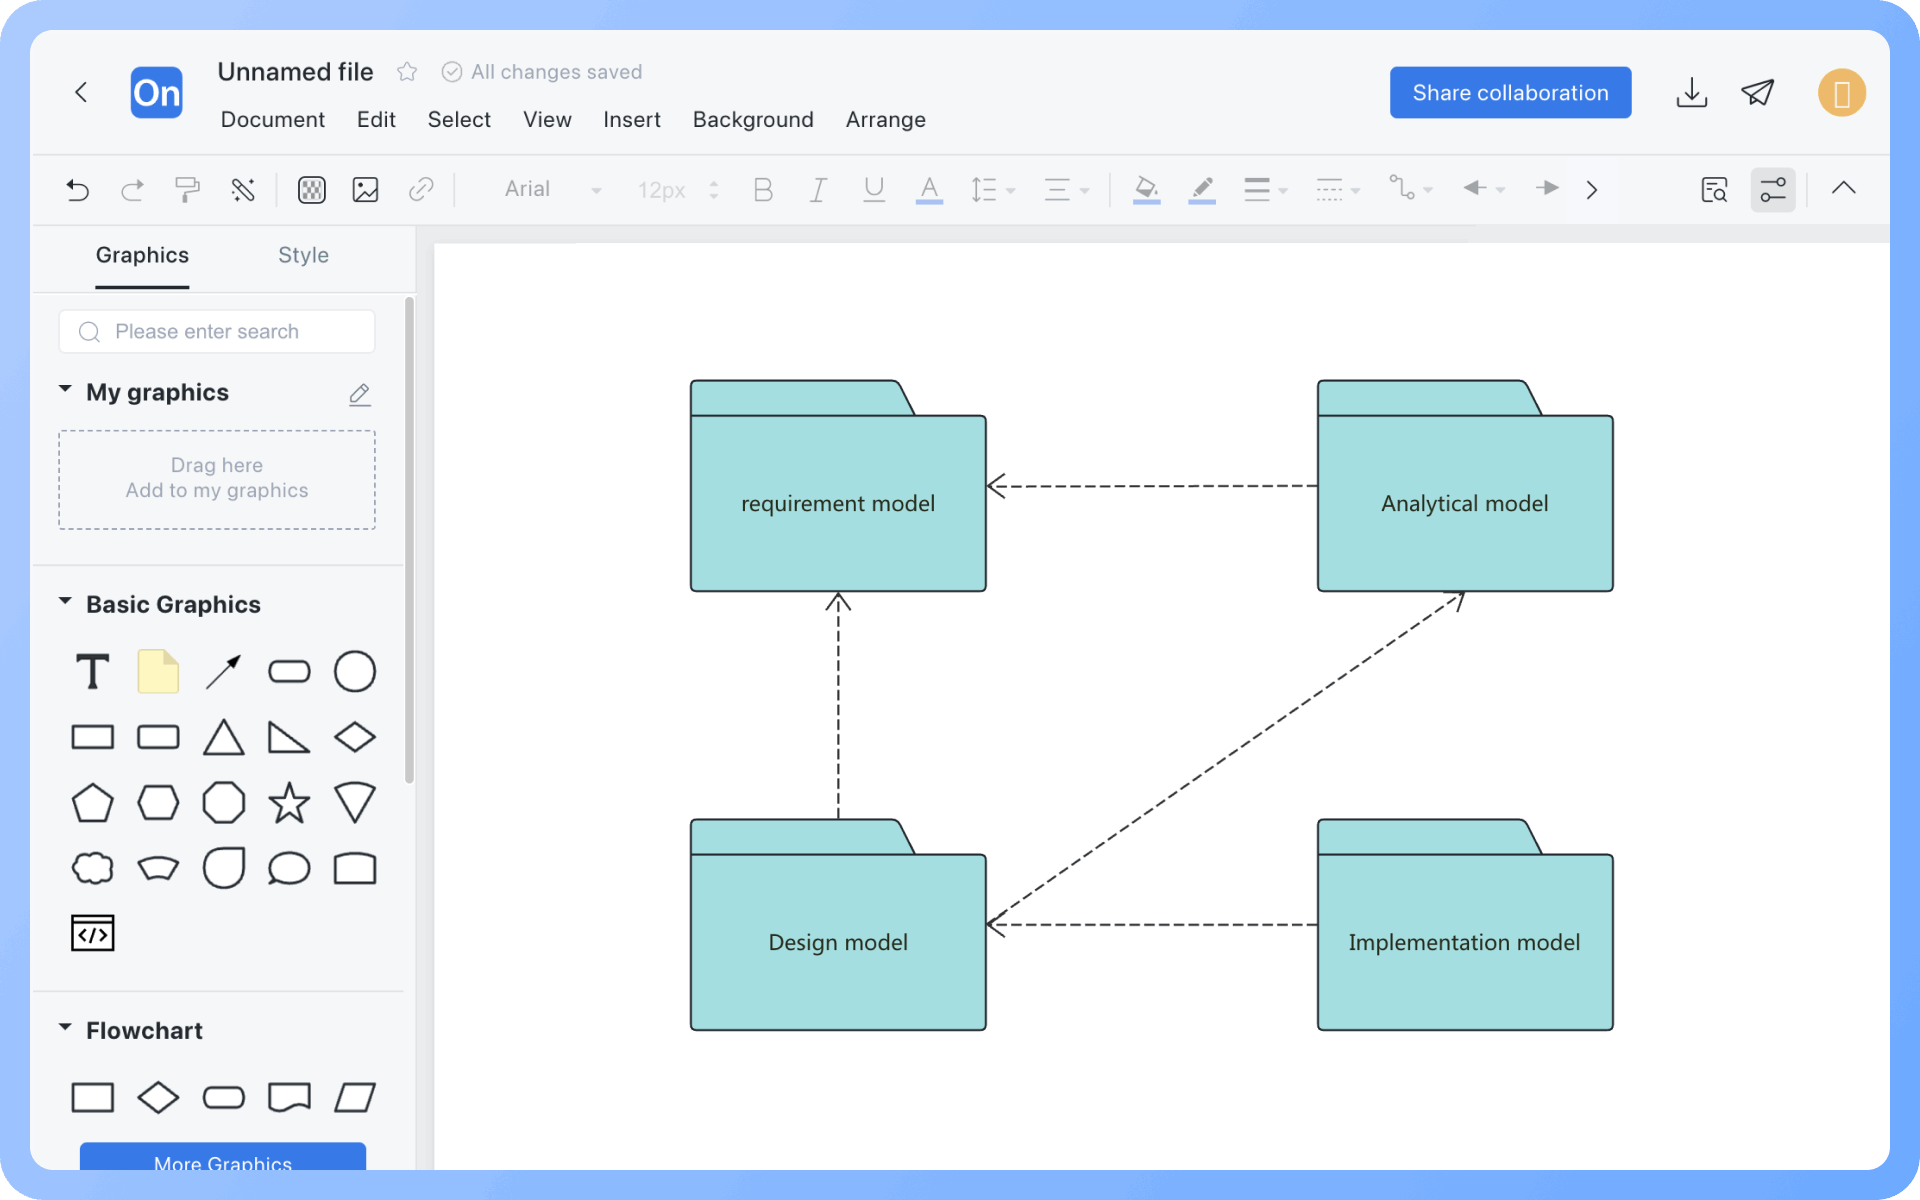
Task: Select the pentagon shape
Action: pos(93,803)
